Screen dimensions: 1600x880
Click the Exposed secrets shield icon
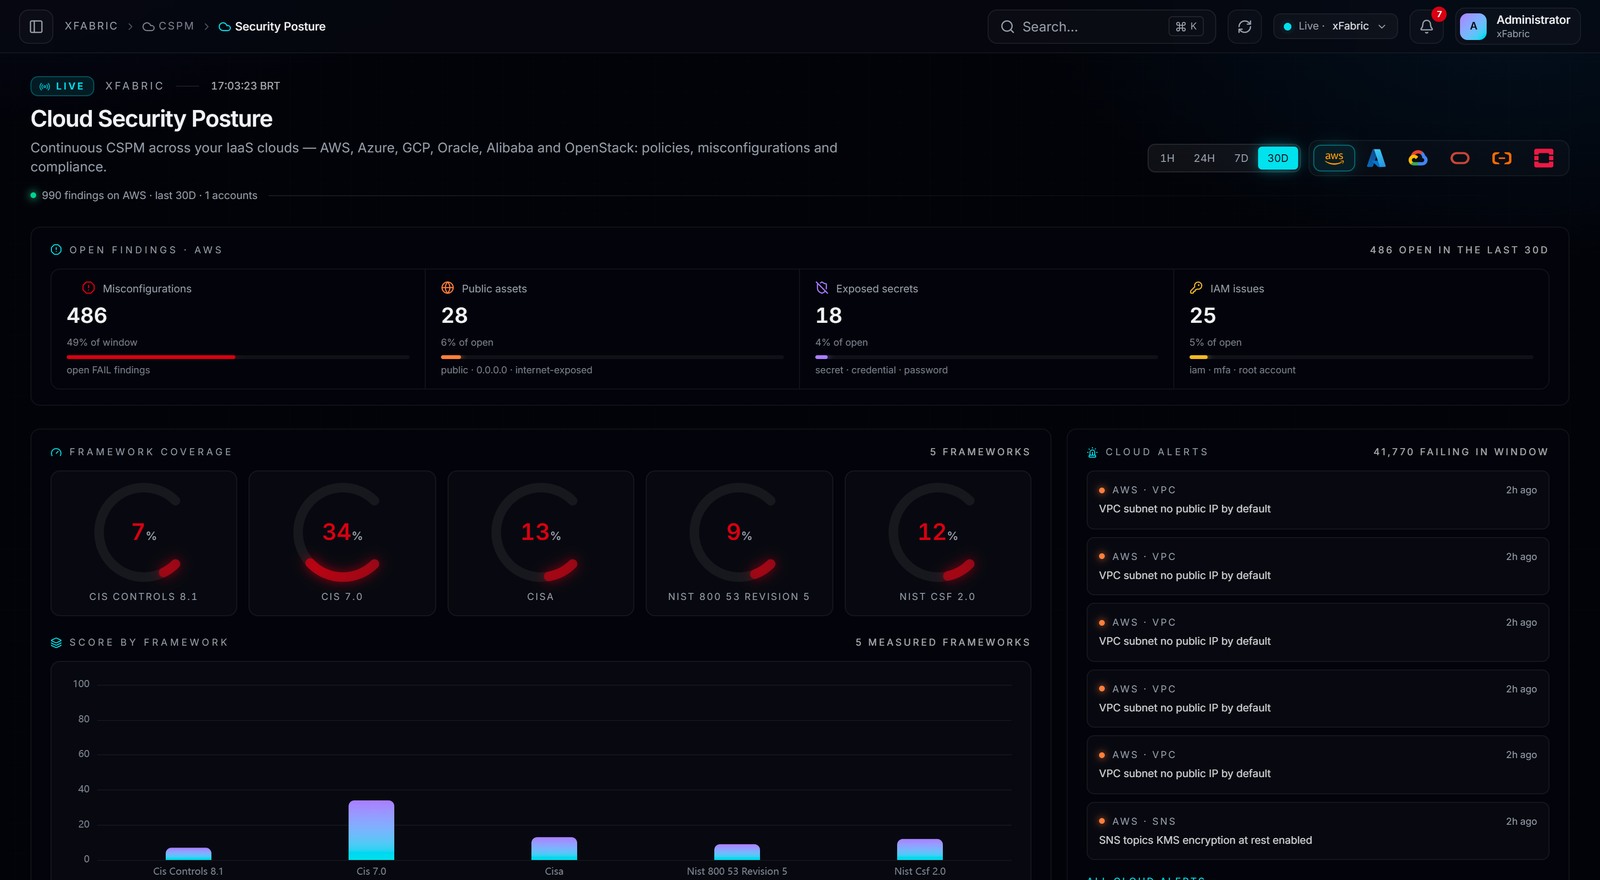click(822, 288)
